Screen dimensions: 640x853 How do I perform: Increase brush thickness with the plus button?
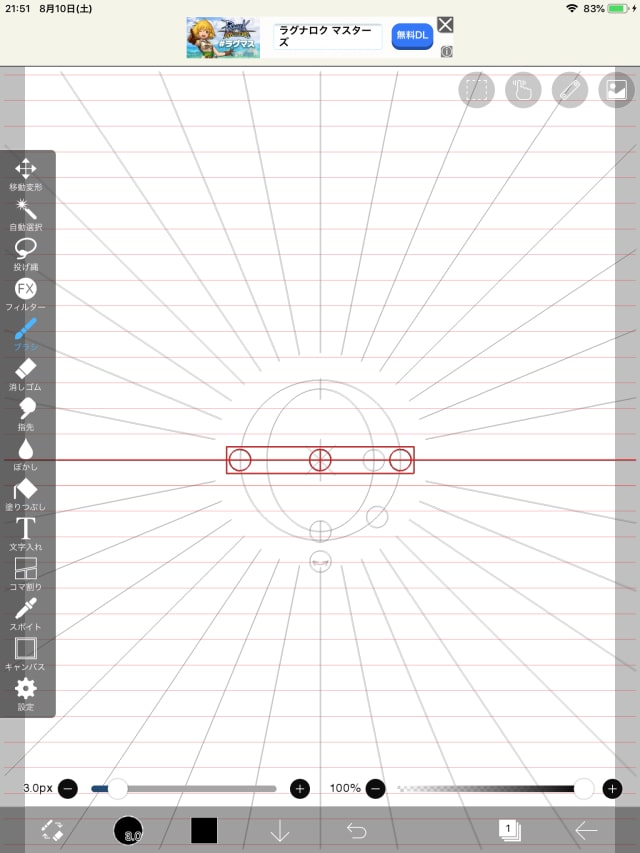300,788
